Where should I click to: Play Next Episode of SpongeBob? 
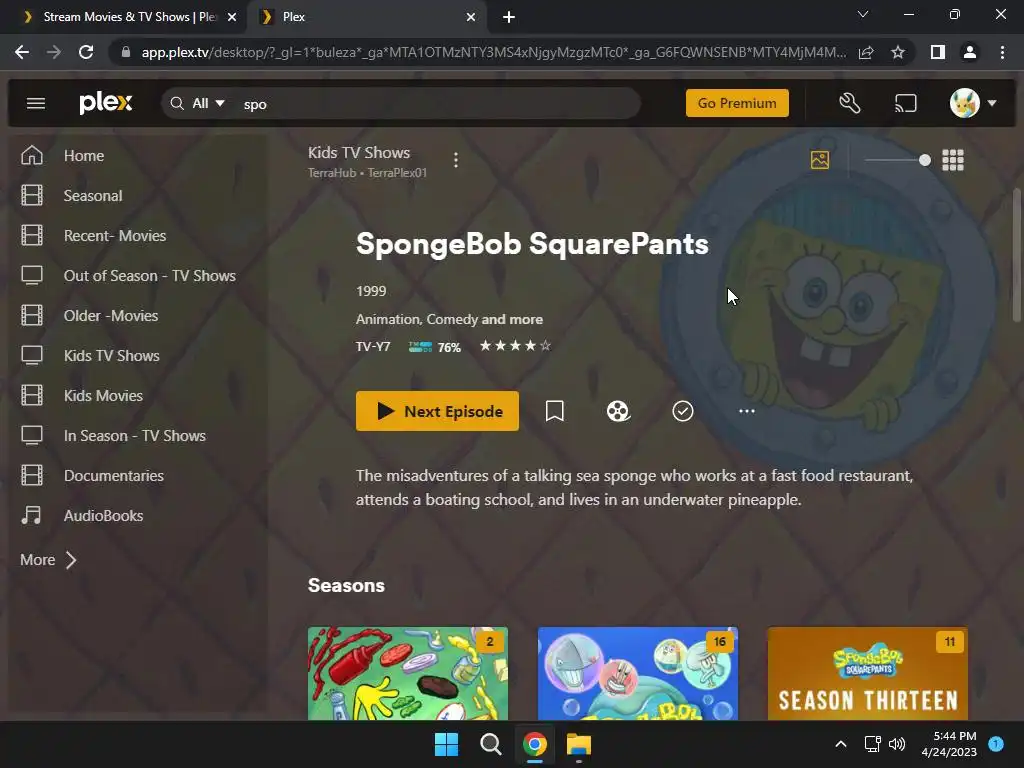437,411
